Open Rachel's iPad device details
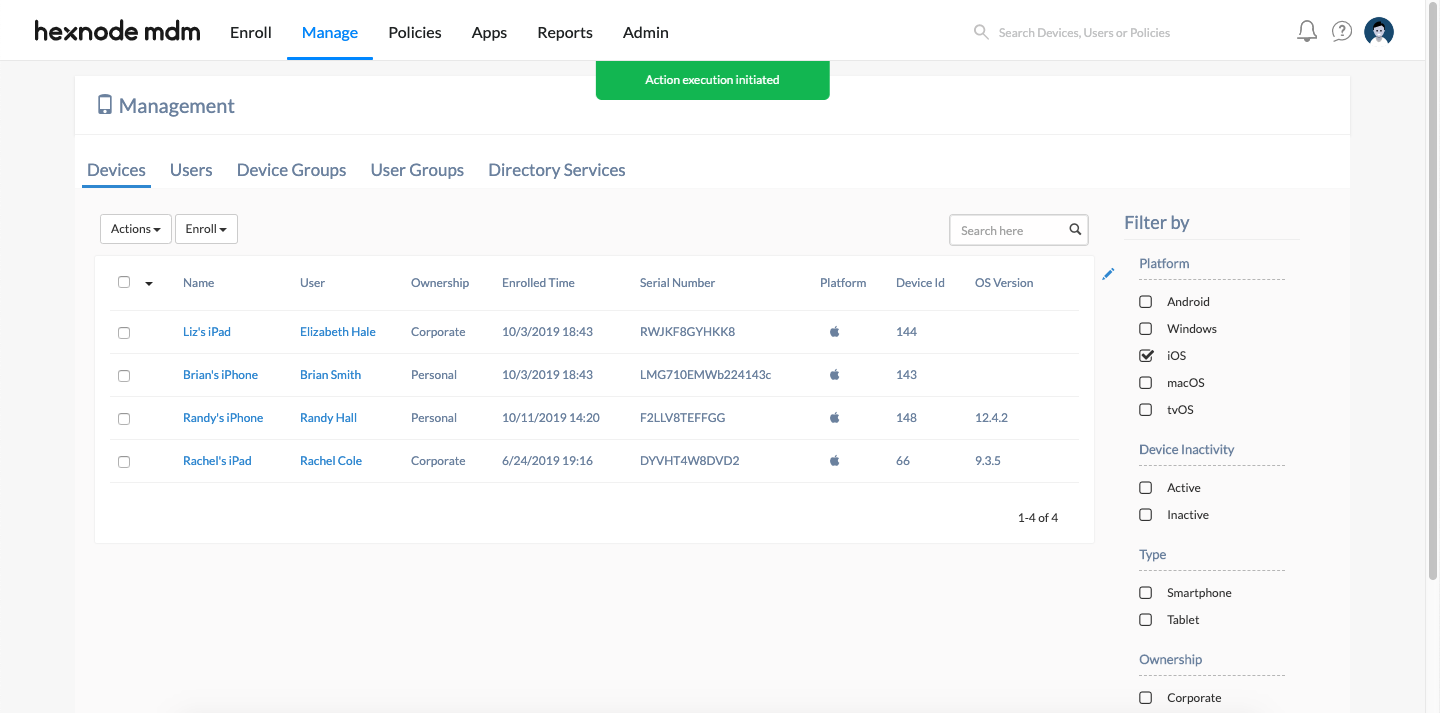 217,461
